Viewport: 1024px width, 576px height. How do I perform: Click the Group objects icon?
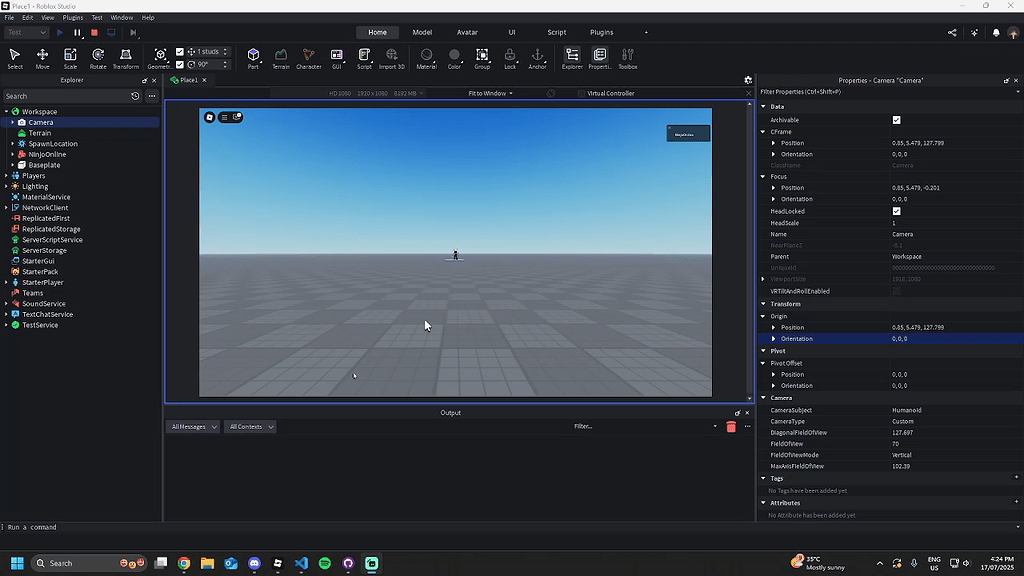coord(481,57)
